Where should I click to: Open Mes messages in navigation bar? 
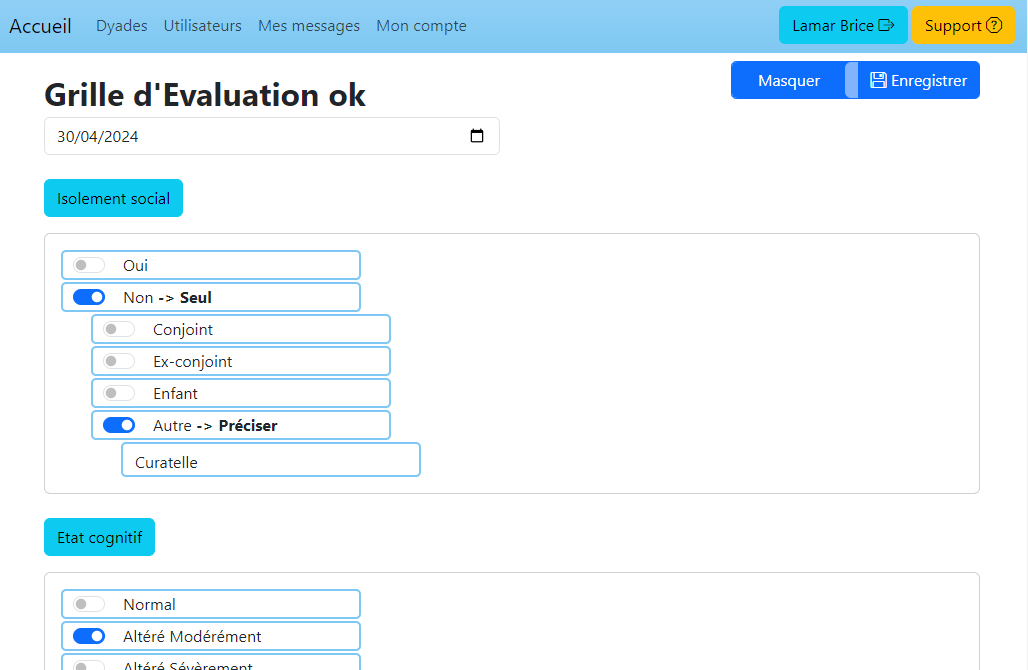tap(308, 26)
